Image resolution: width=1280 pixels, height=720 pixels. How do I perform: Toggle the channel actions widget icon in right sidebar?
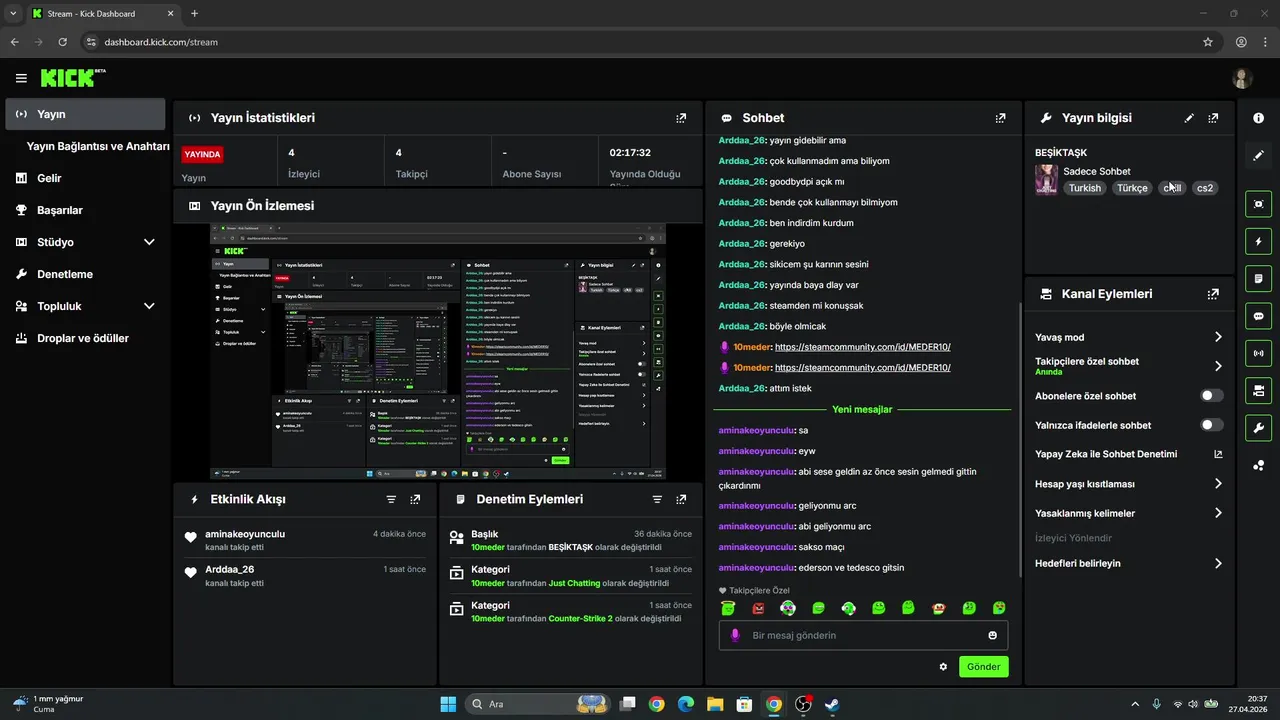click(1258, 390)
